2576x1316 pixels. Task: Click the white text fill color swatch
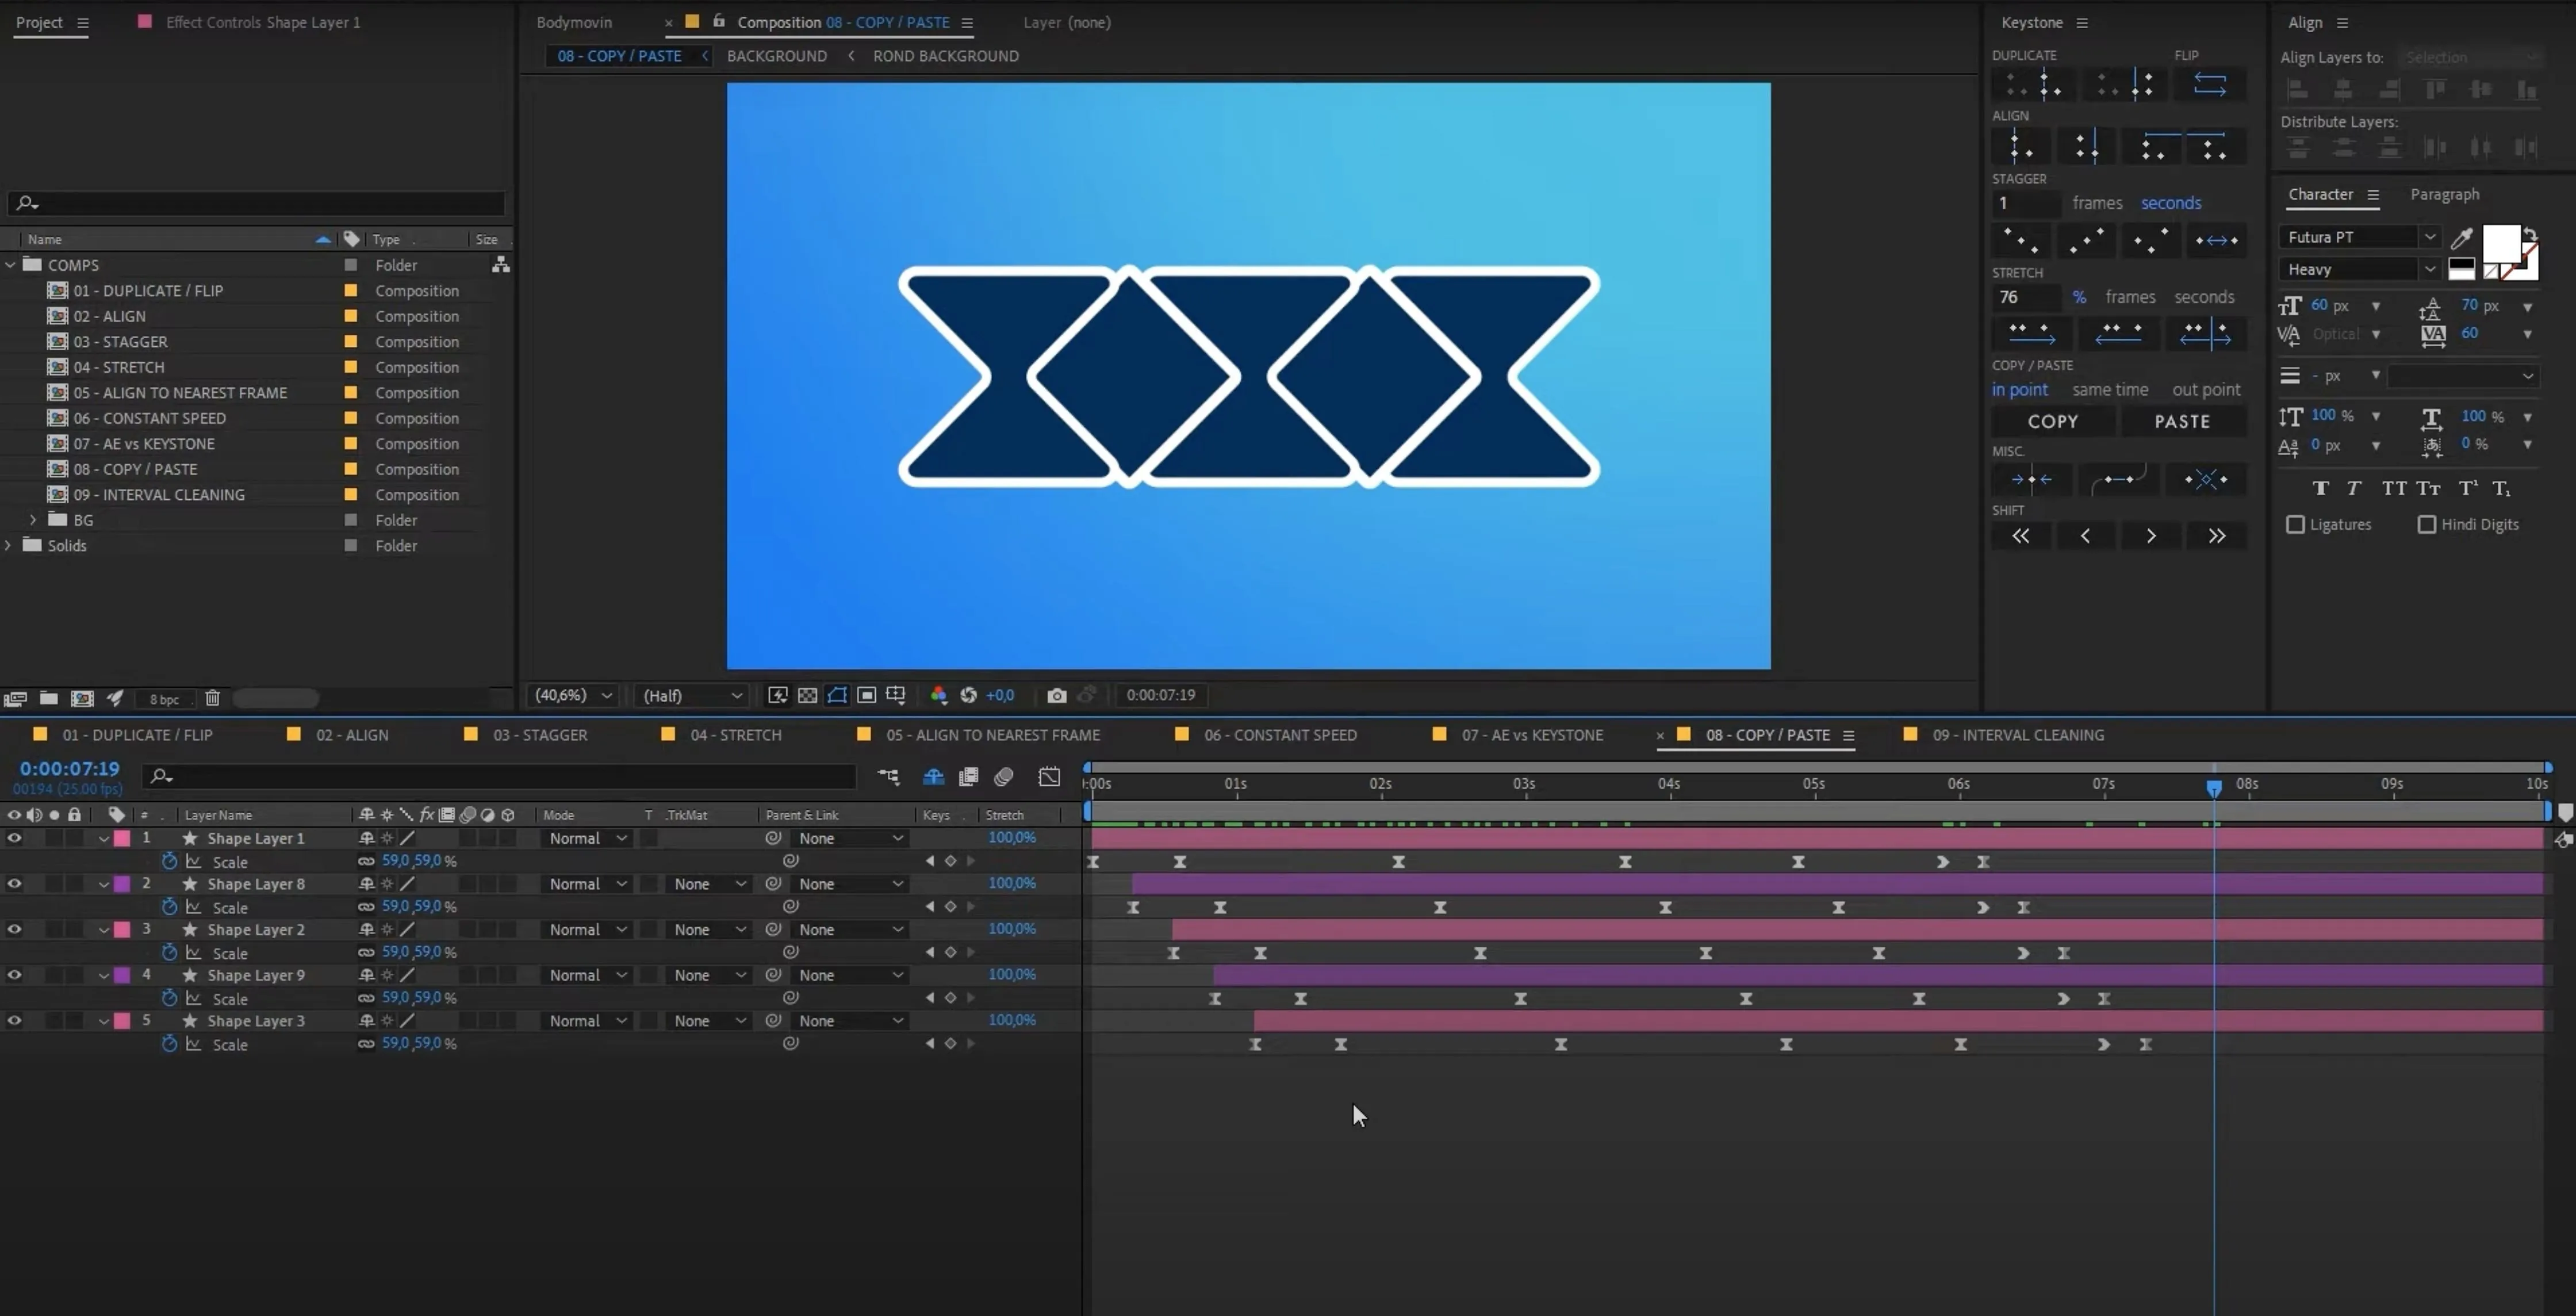point(2501,243)
